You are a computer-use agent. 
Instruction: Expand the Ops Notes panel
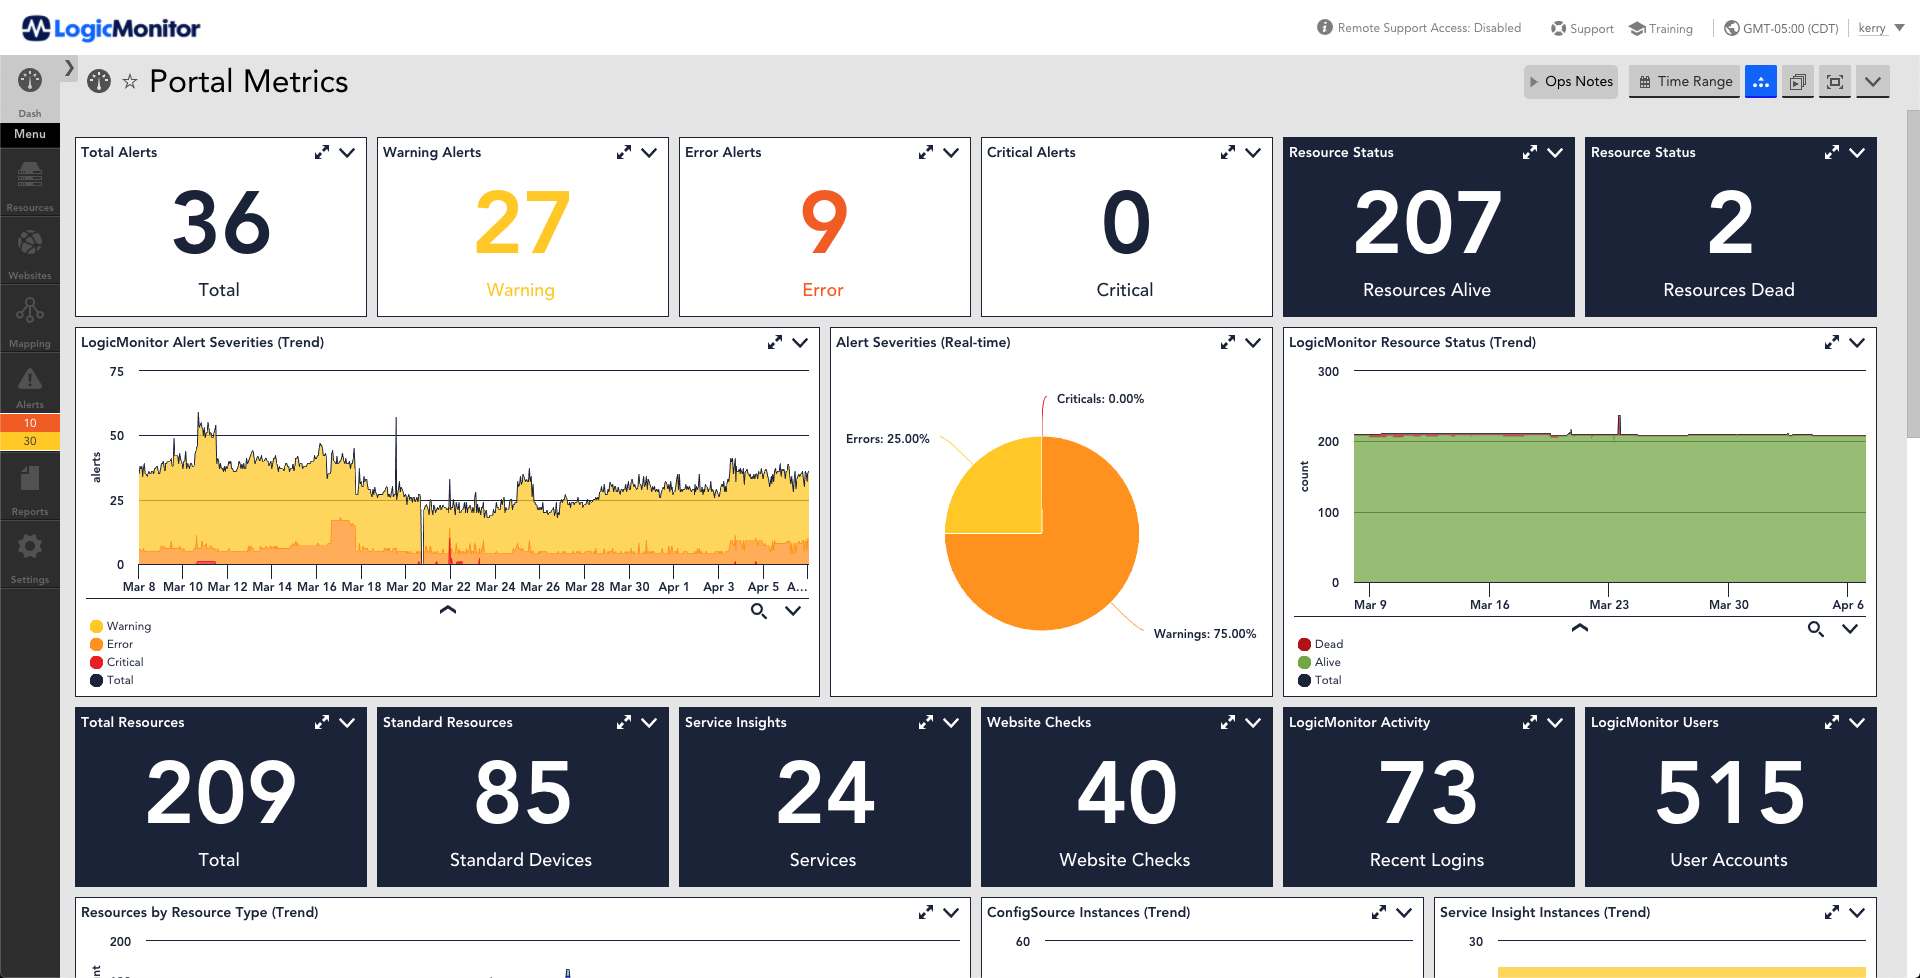tap(1570, 81)
